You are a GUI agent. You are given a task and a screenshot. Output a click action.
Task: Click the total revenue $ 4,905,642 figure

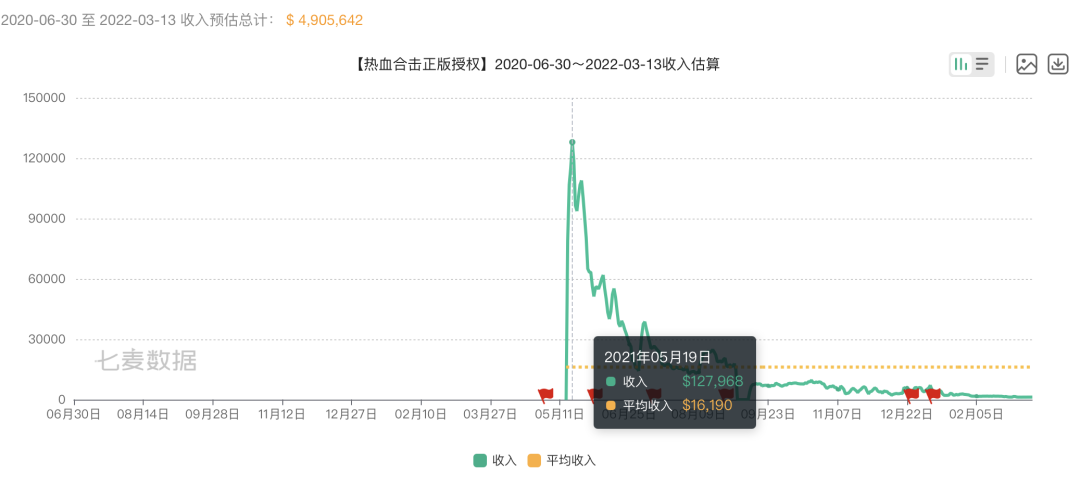pyautogui.click(x=324, y=20)
